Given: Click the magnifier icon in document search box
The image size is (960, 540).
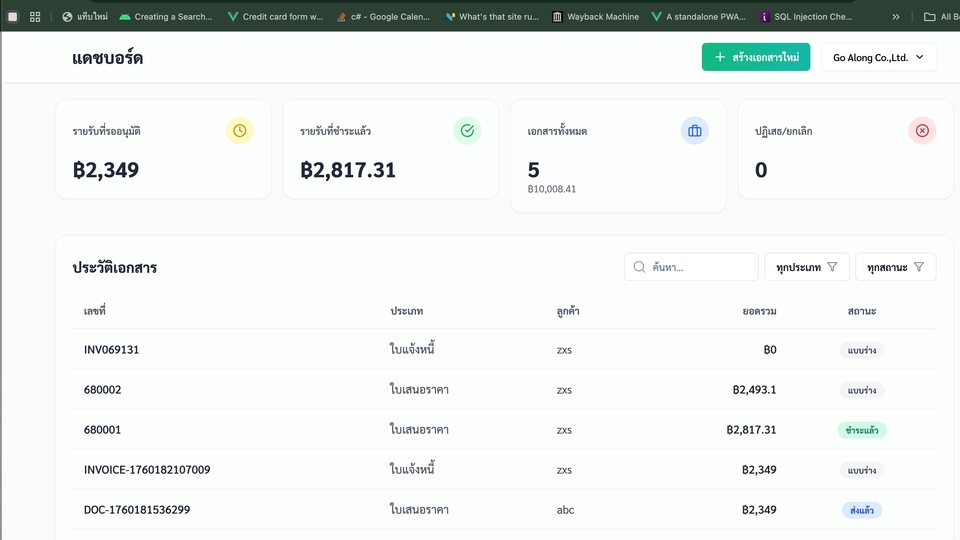Looking at the screenshot, I should tap(639, 267).
